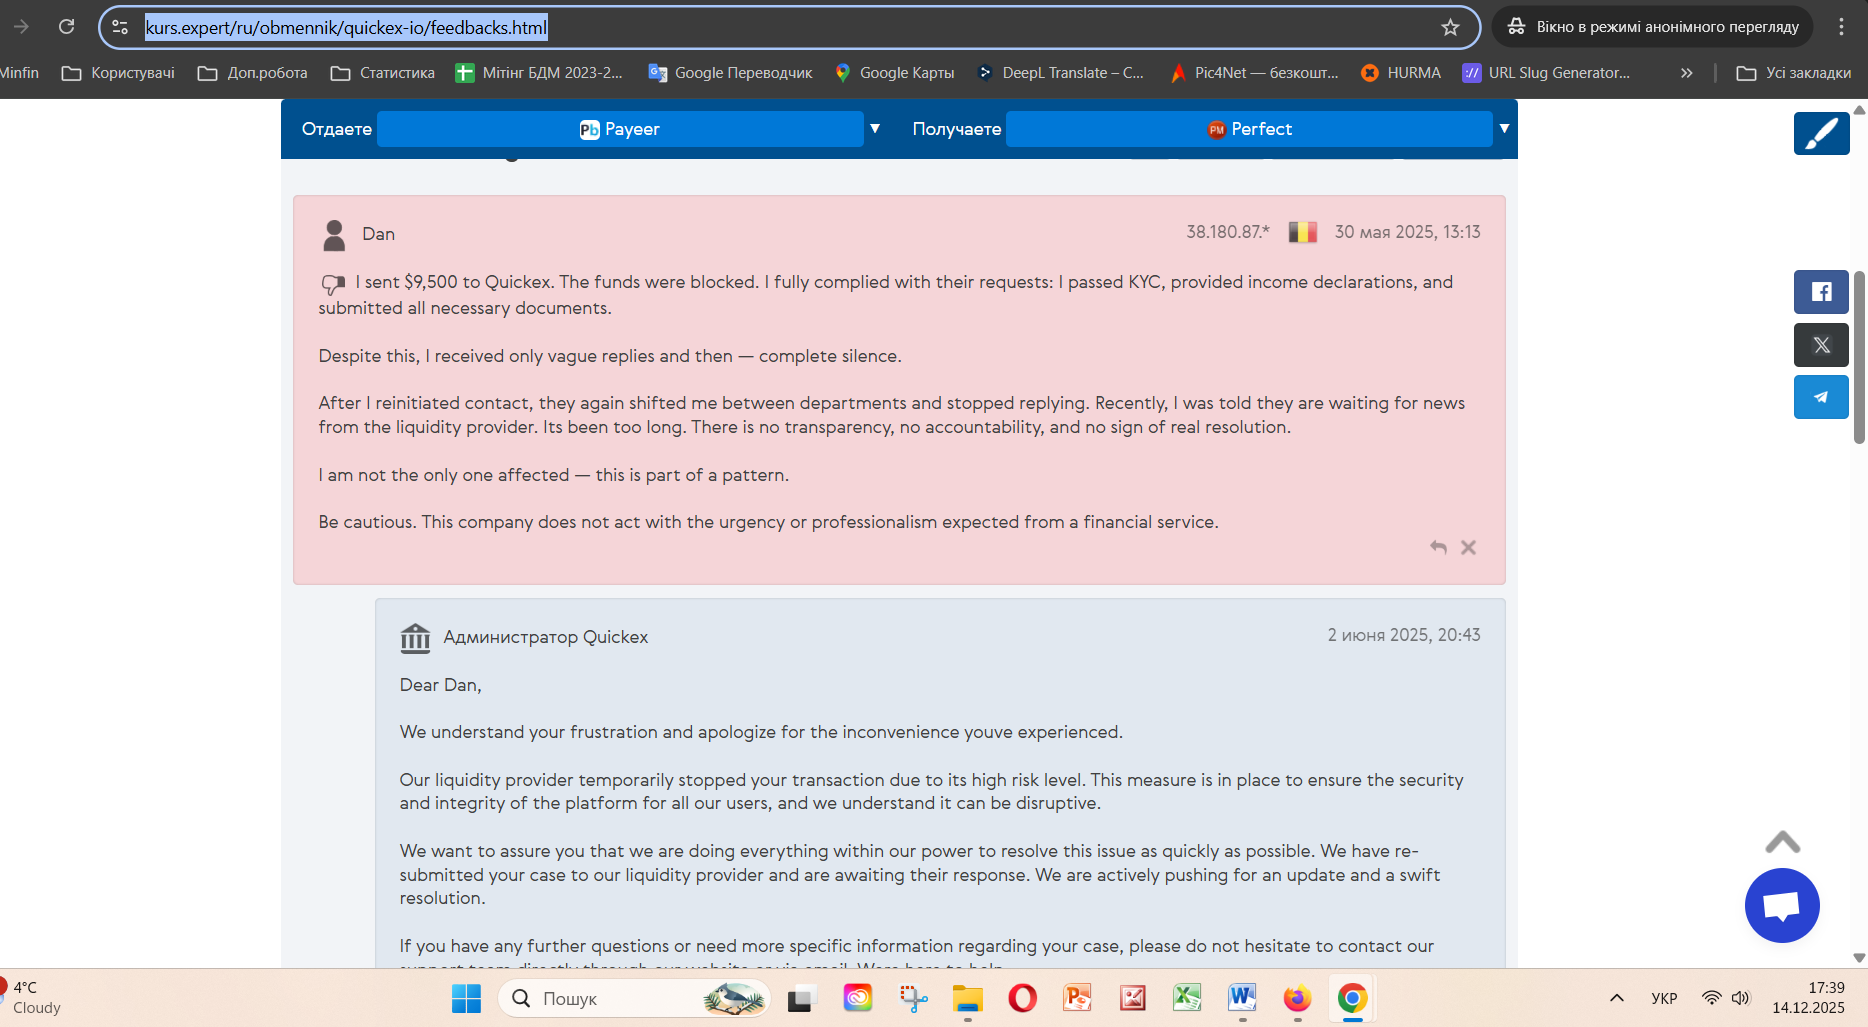Open the clock and date panel
The height and width of the screenshot is (1027, 1868).
point(1808,998)
